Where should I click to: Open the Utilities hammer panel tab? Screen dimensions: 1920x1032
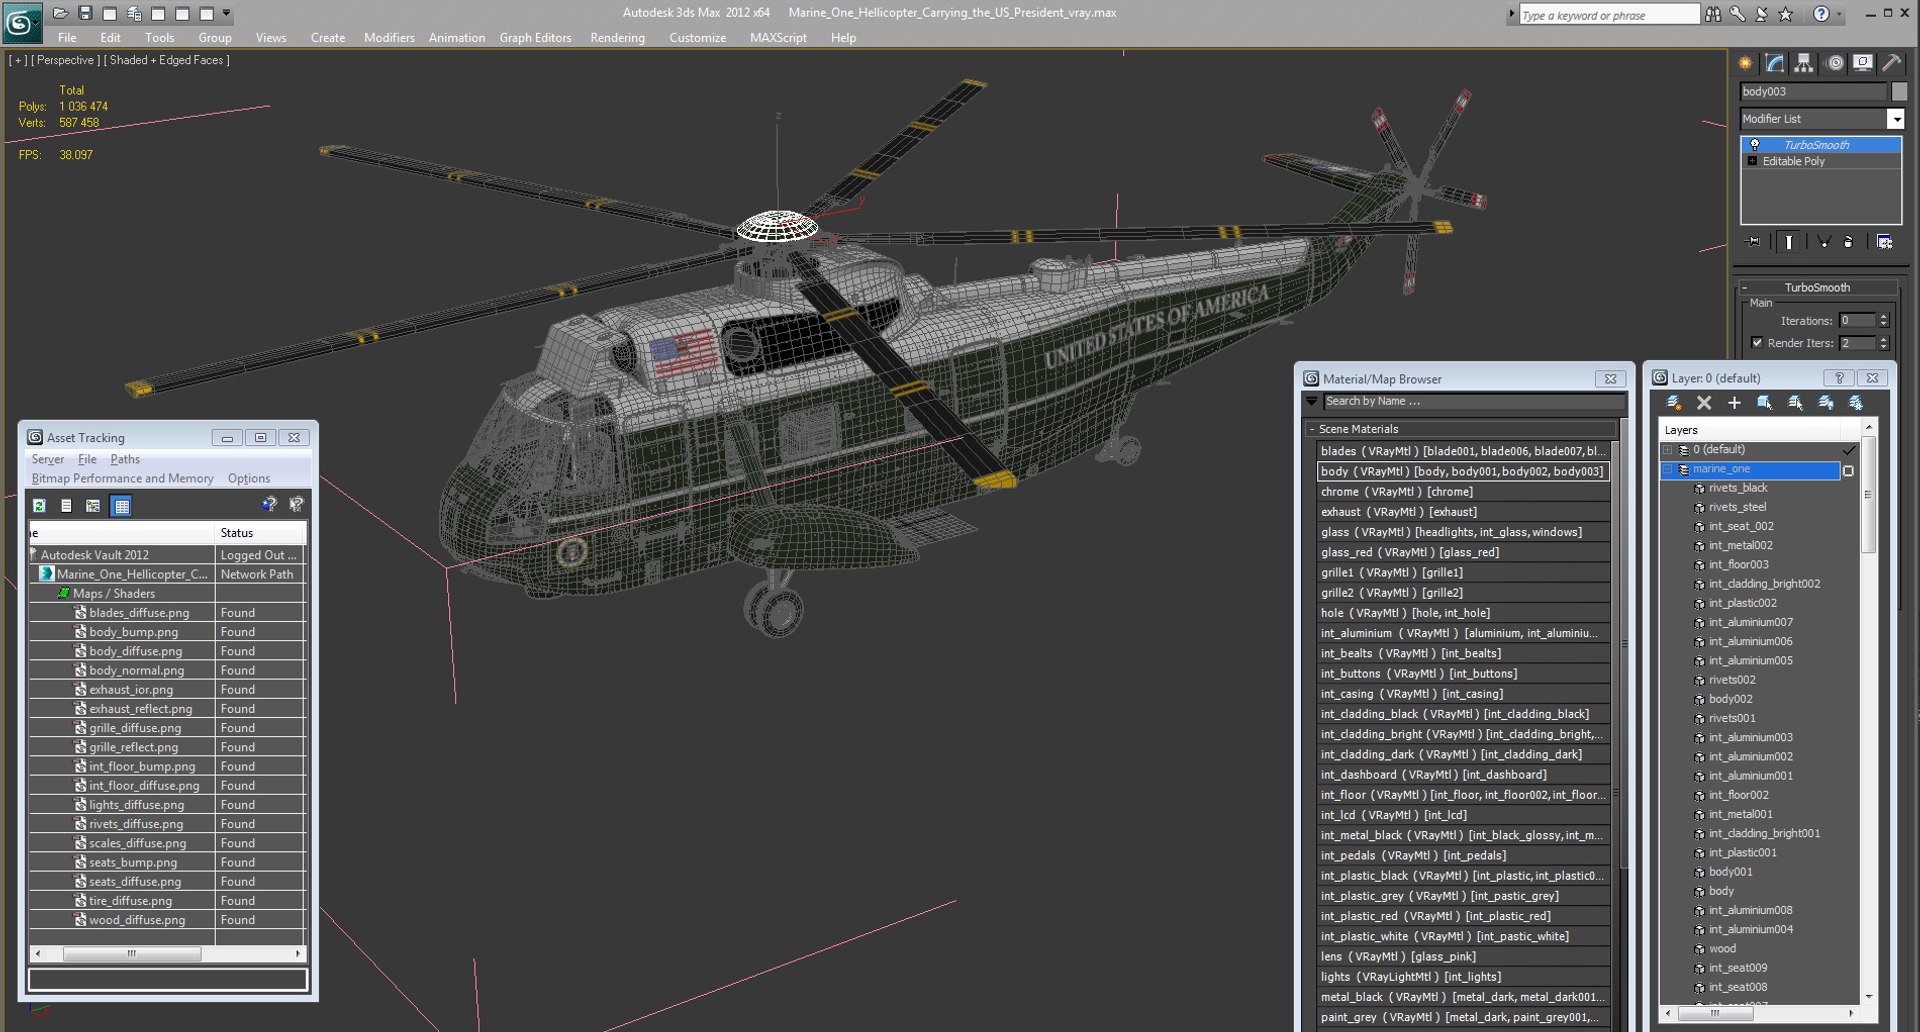(1891, 63)
